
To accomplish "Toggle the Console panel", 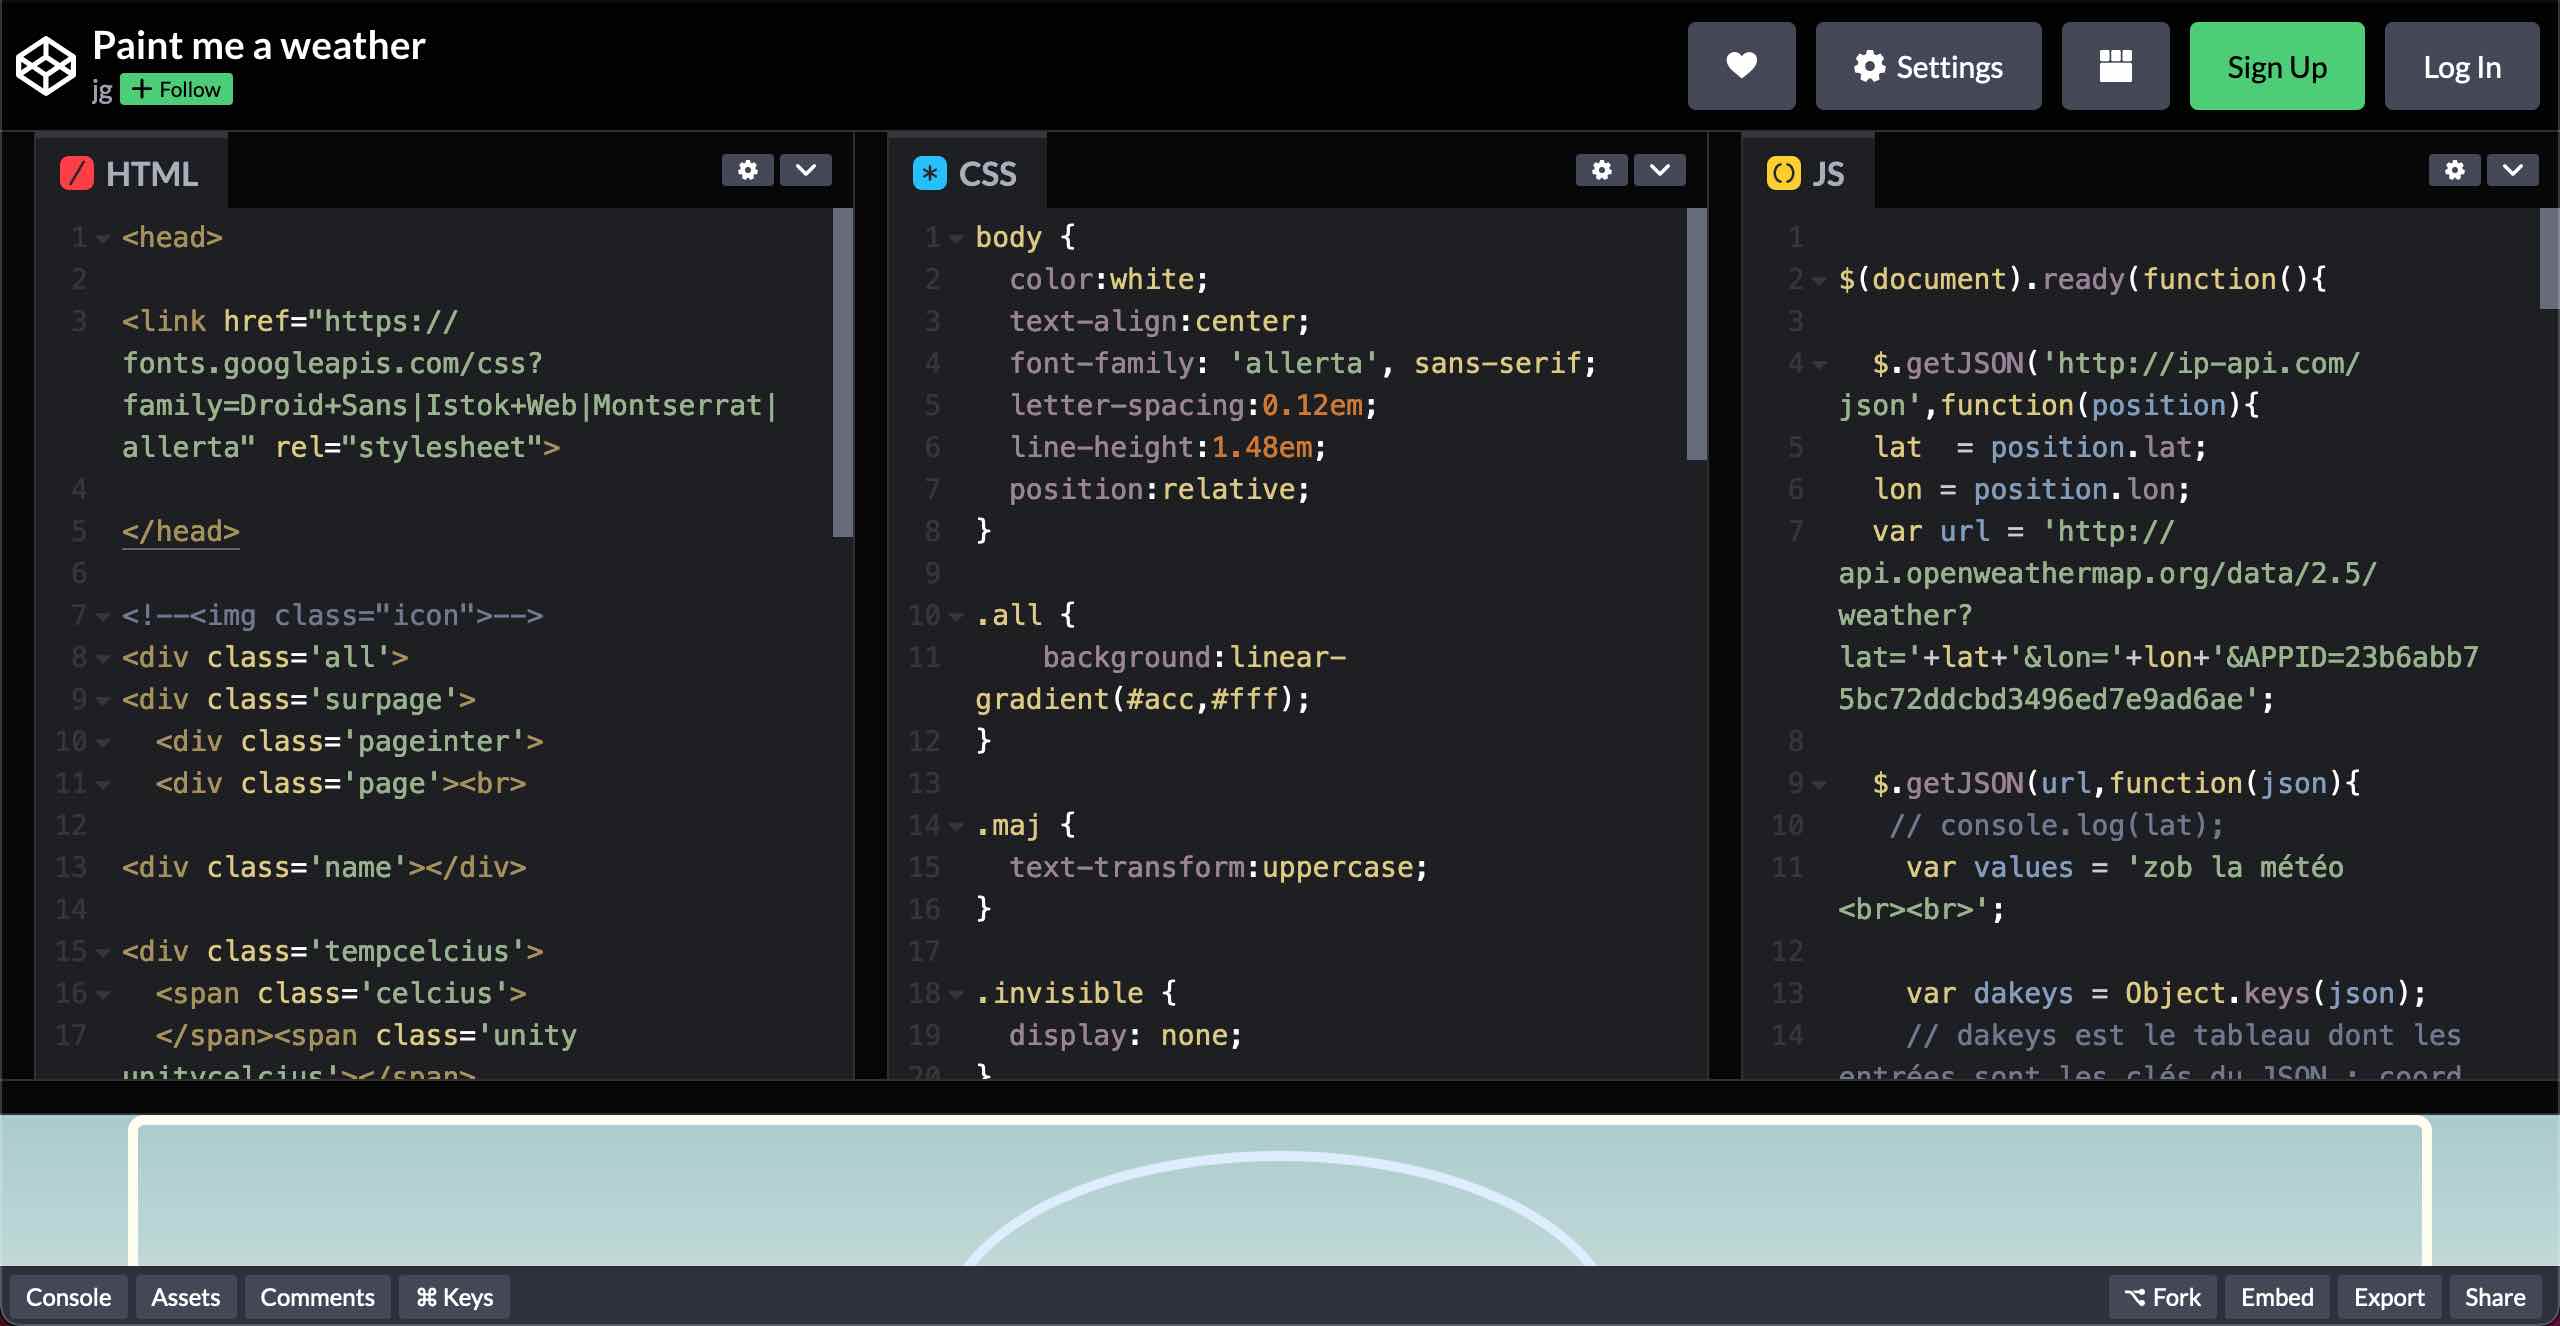I will (68, 1297).
